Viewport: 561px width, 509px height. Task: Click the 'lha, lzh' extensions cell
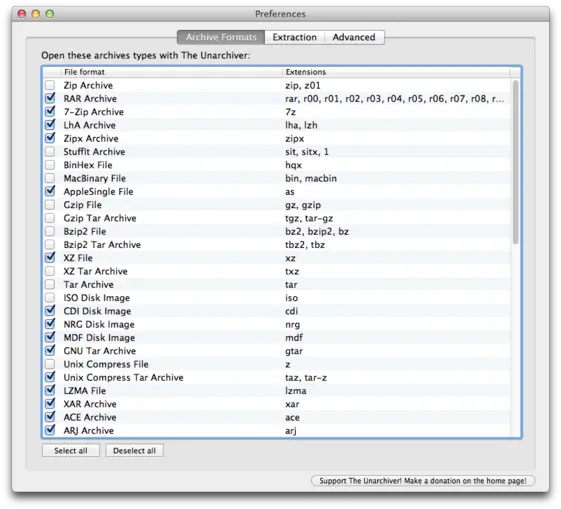tap(301, 125)
